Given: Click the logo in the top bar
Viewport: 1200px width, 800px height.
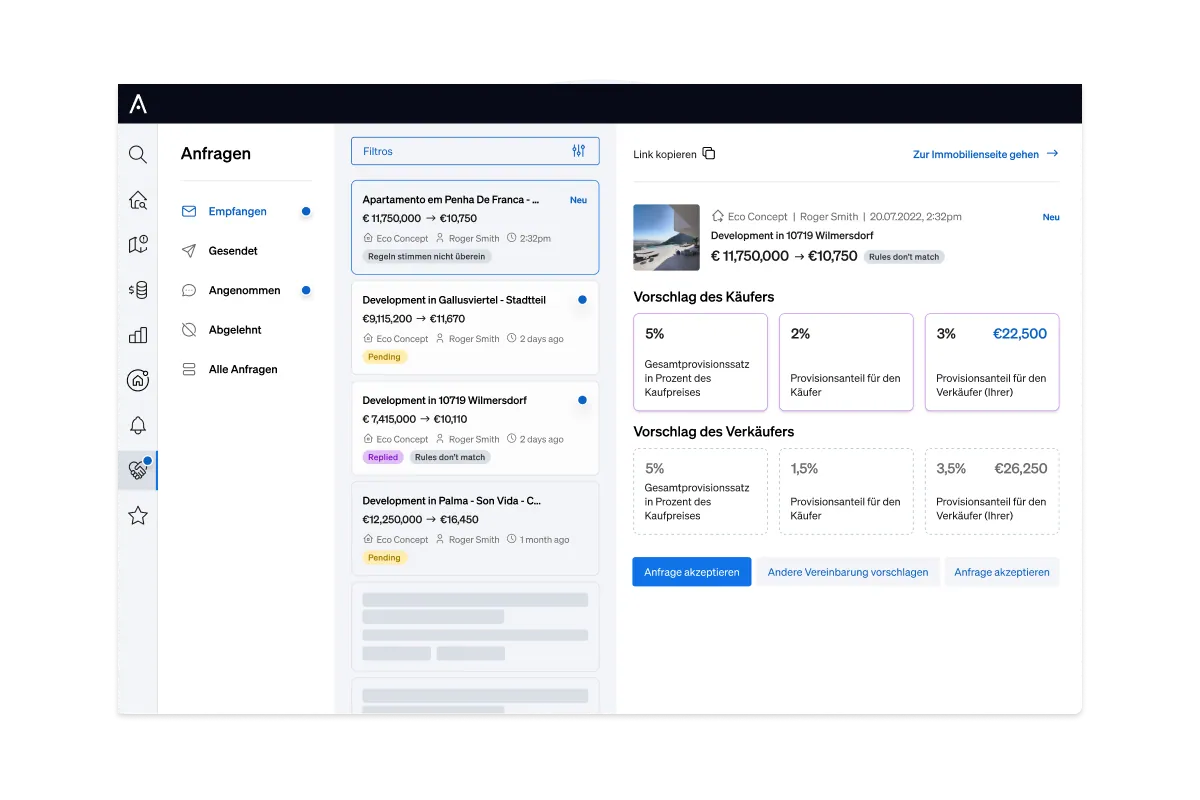Looking at the screenshot, I should [138, 103].
